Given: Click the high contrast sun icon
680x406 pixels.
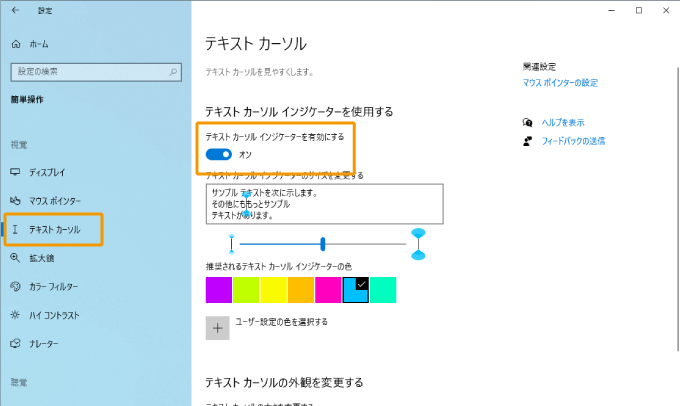Looking at the screenshot, I should tap(15, 315).
